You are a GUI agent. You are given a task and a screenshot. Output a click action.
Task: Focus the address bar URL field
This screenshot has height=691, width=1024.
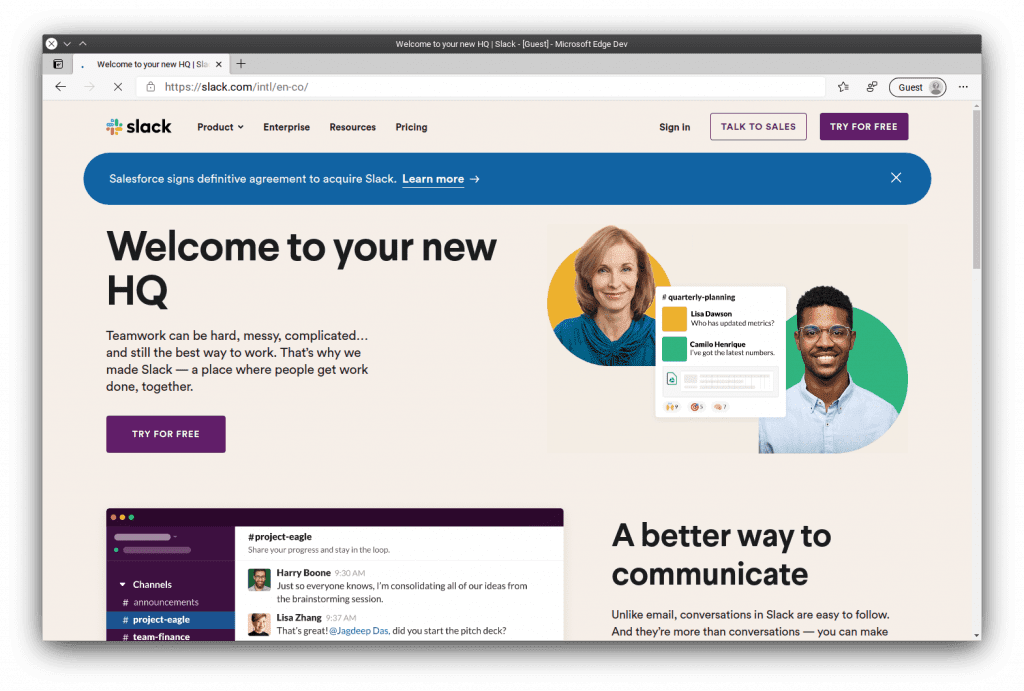[481, 87]
